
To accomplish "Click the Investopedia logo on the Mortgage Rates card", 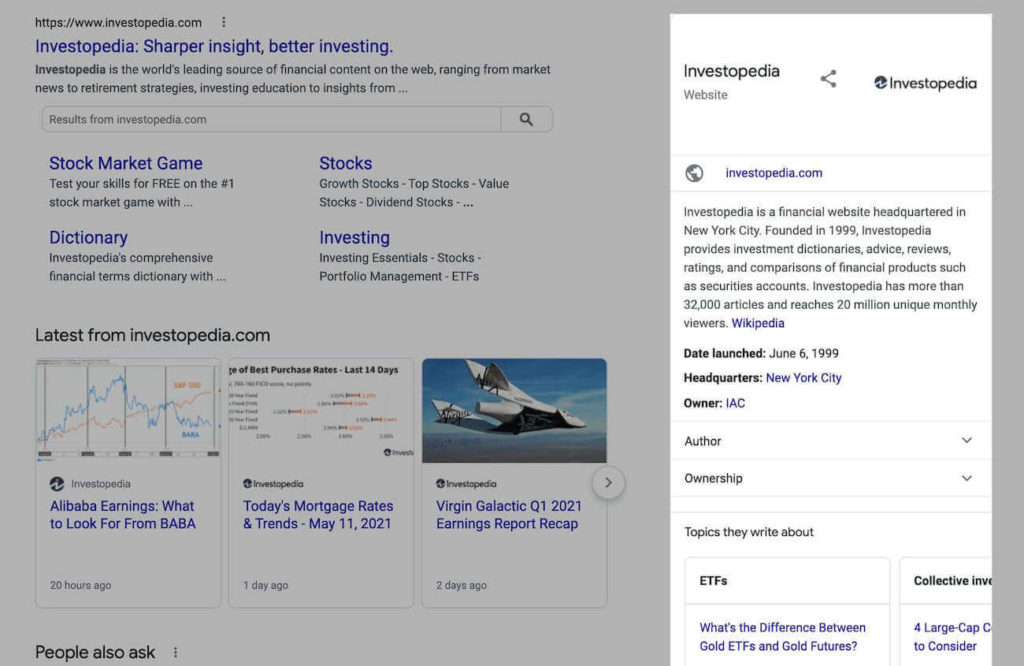I will pos(273,484).
